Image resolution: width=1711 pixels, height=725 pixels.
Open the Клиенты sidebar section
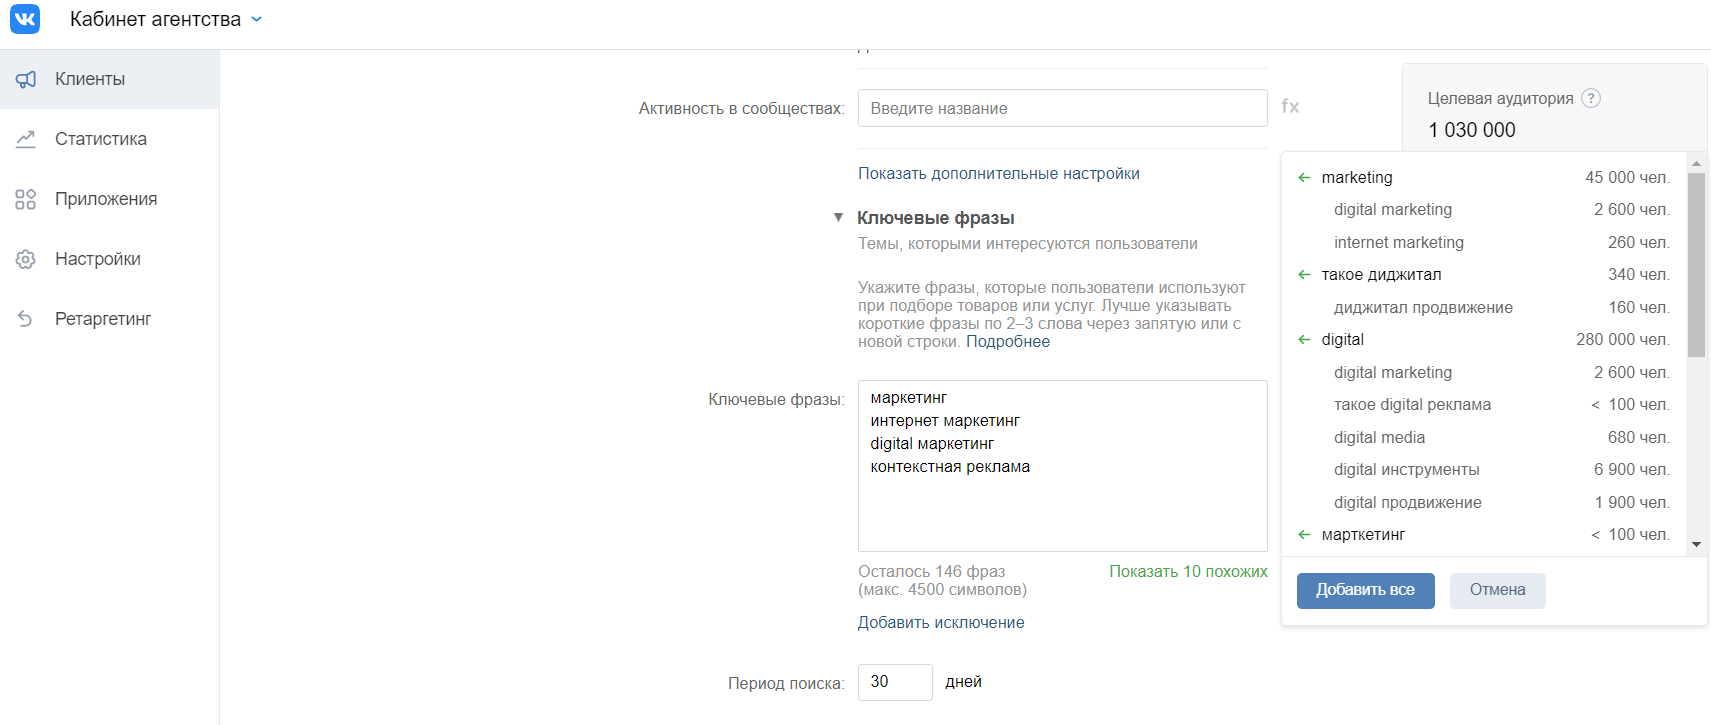pos(109,79)
